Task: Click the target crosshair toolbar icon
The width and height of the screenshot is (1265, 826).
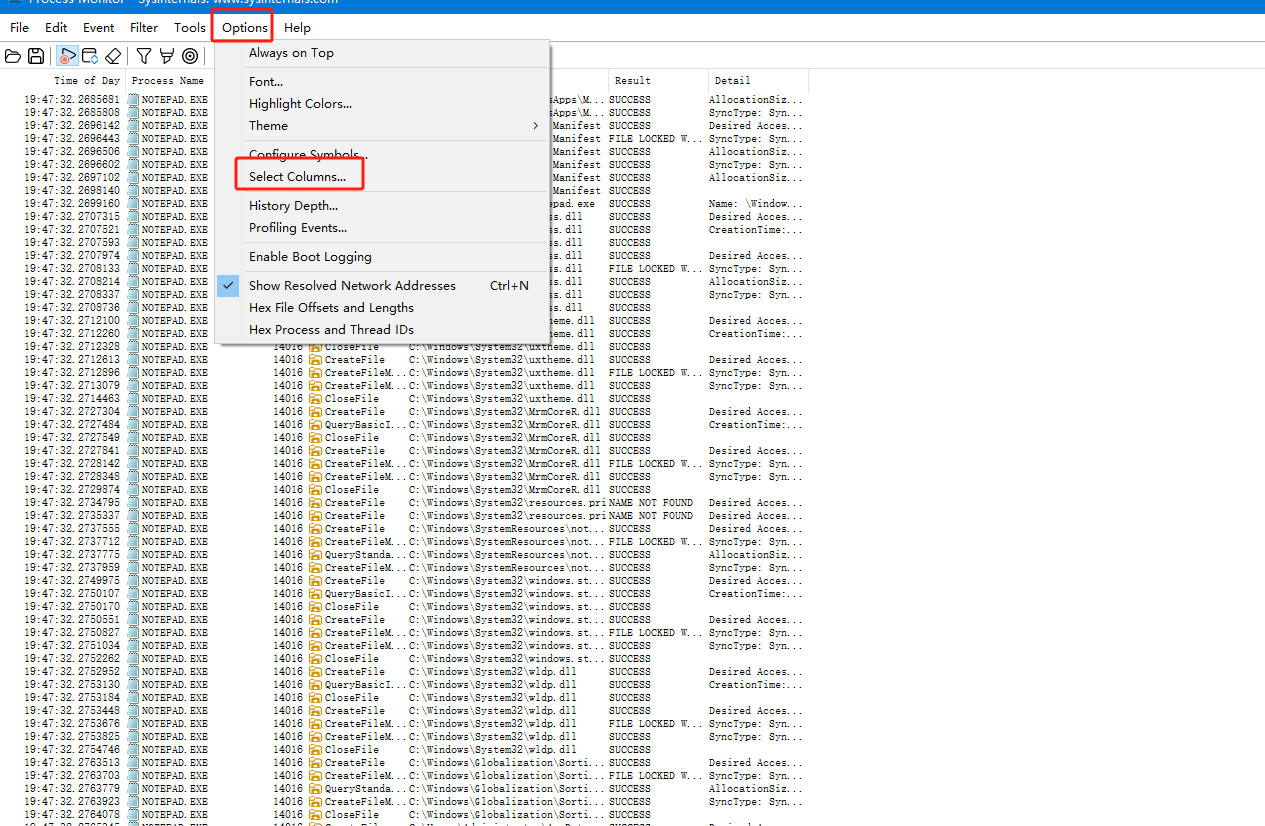Action: tap(190, 56)
